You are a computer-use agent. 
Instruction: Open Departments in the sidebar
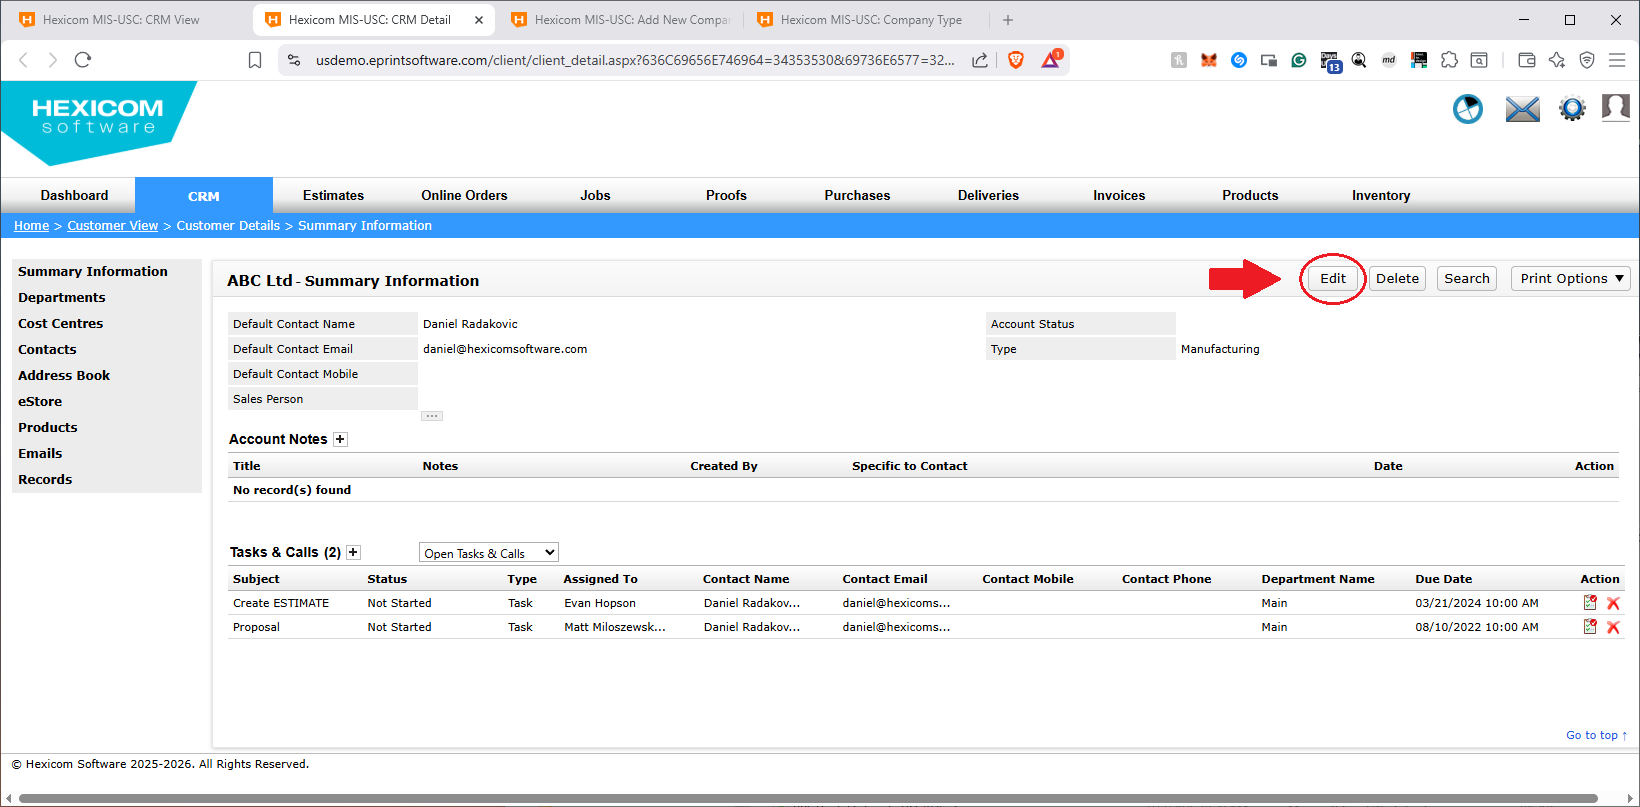point(61,297)
